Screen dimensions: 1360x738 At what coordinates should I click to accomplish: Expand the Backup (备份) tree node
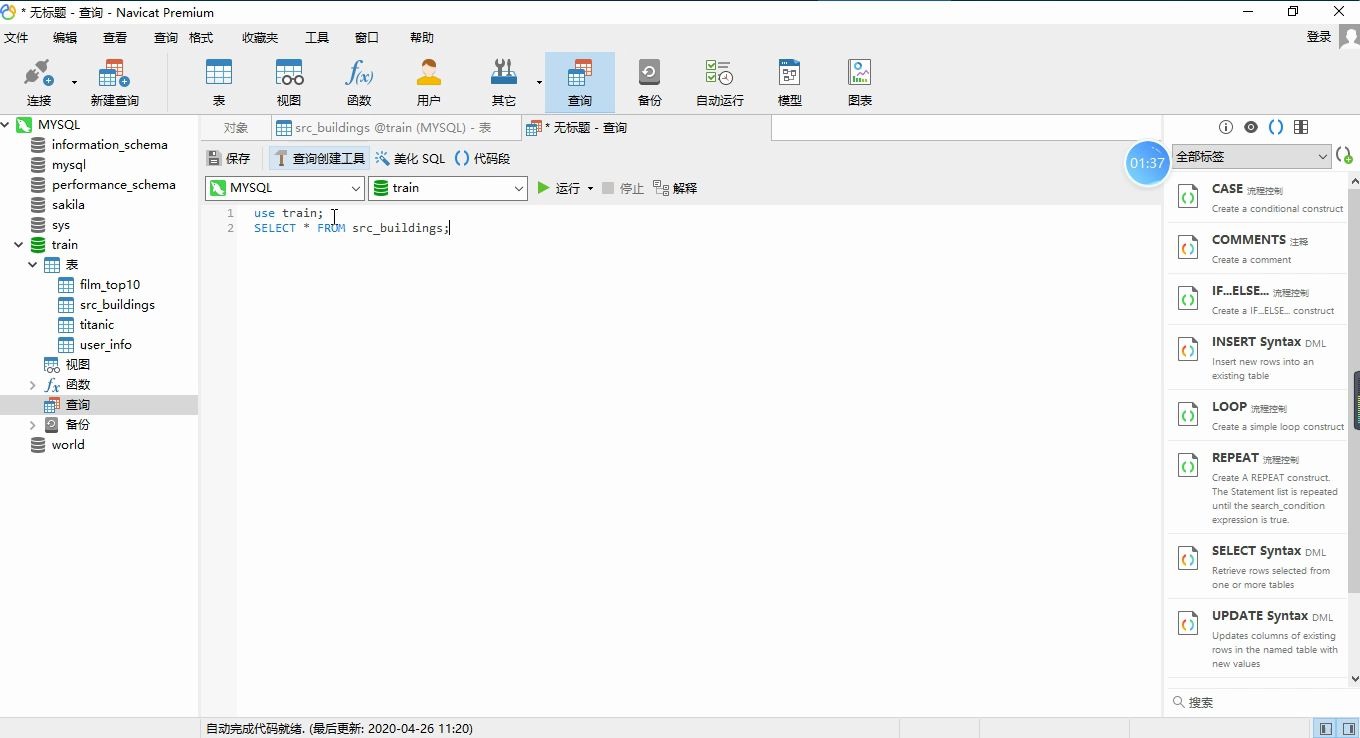tap(33, 425)
